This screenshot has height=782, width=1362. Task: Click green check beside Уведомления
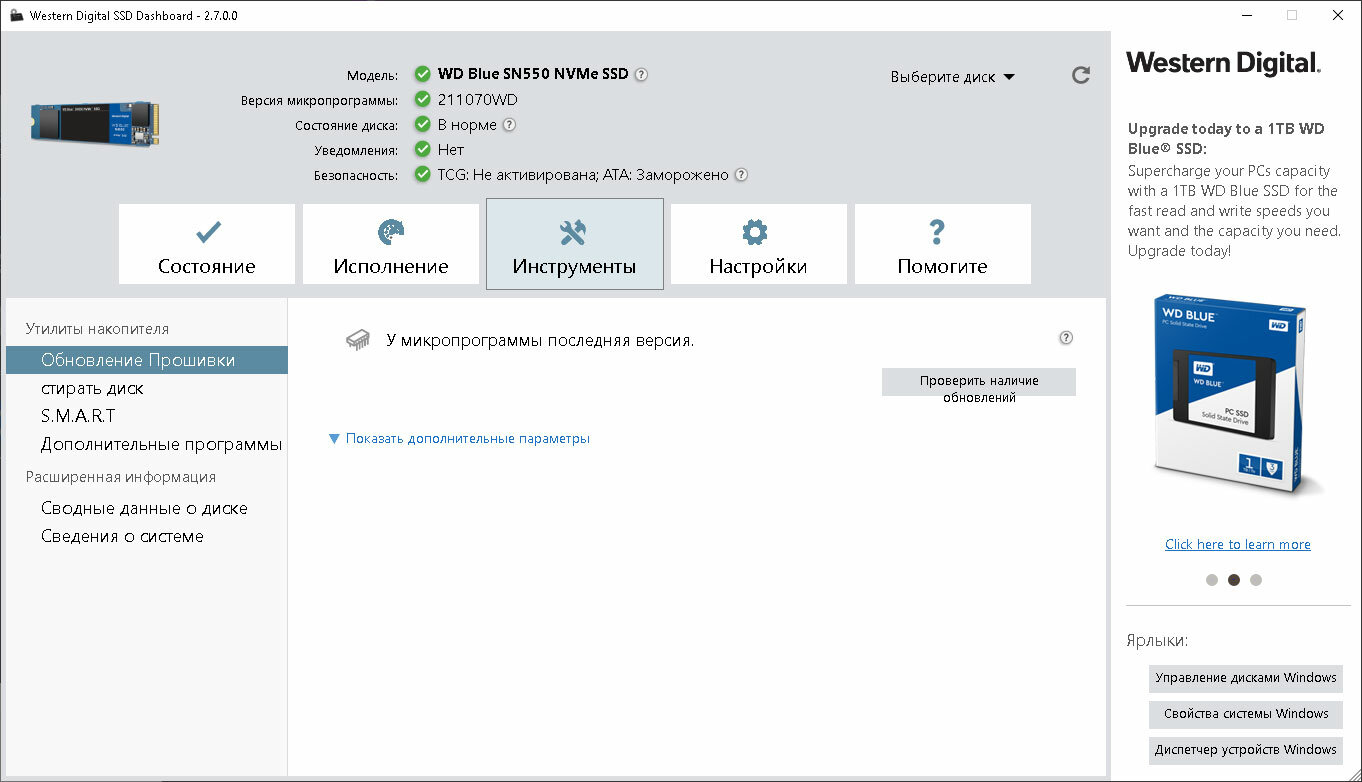coord(423,150)
